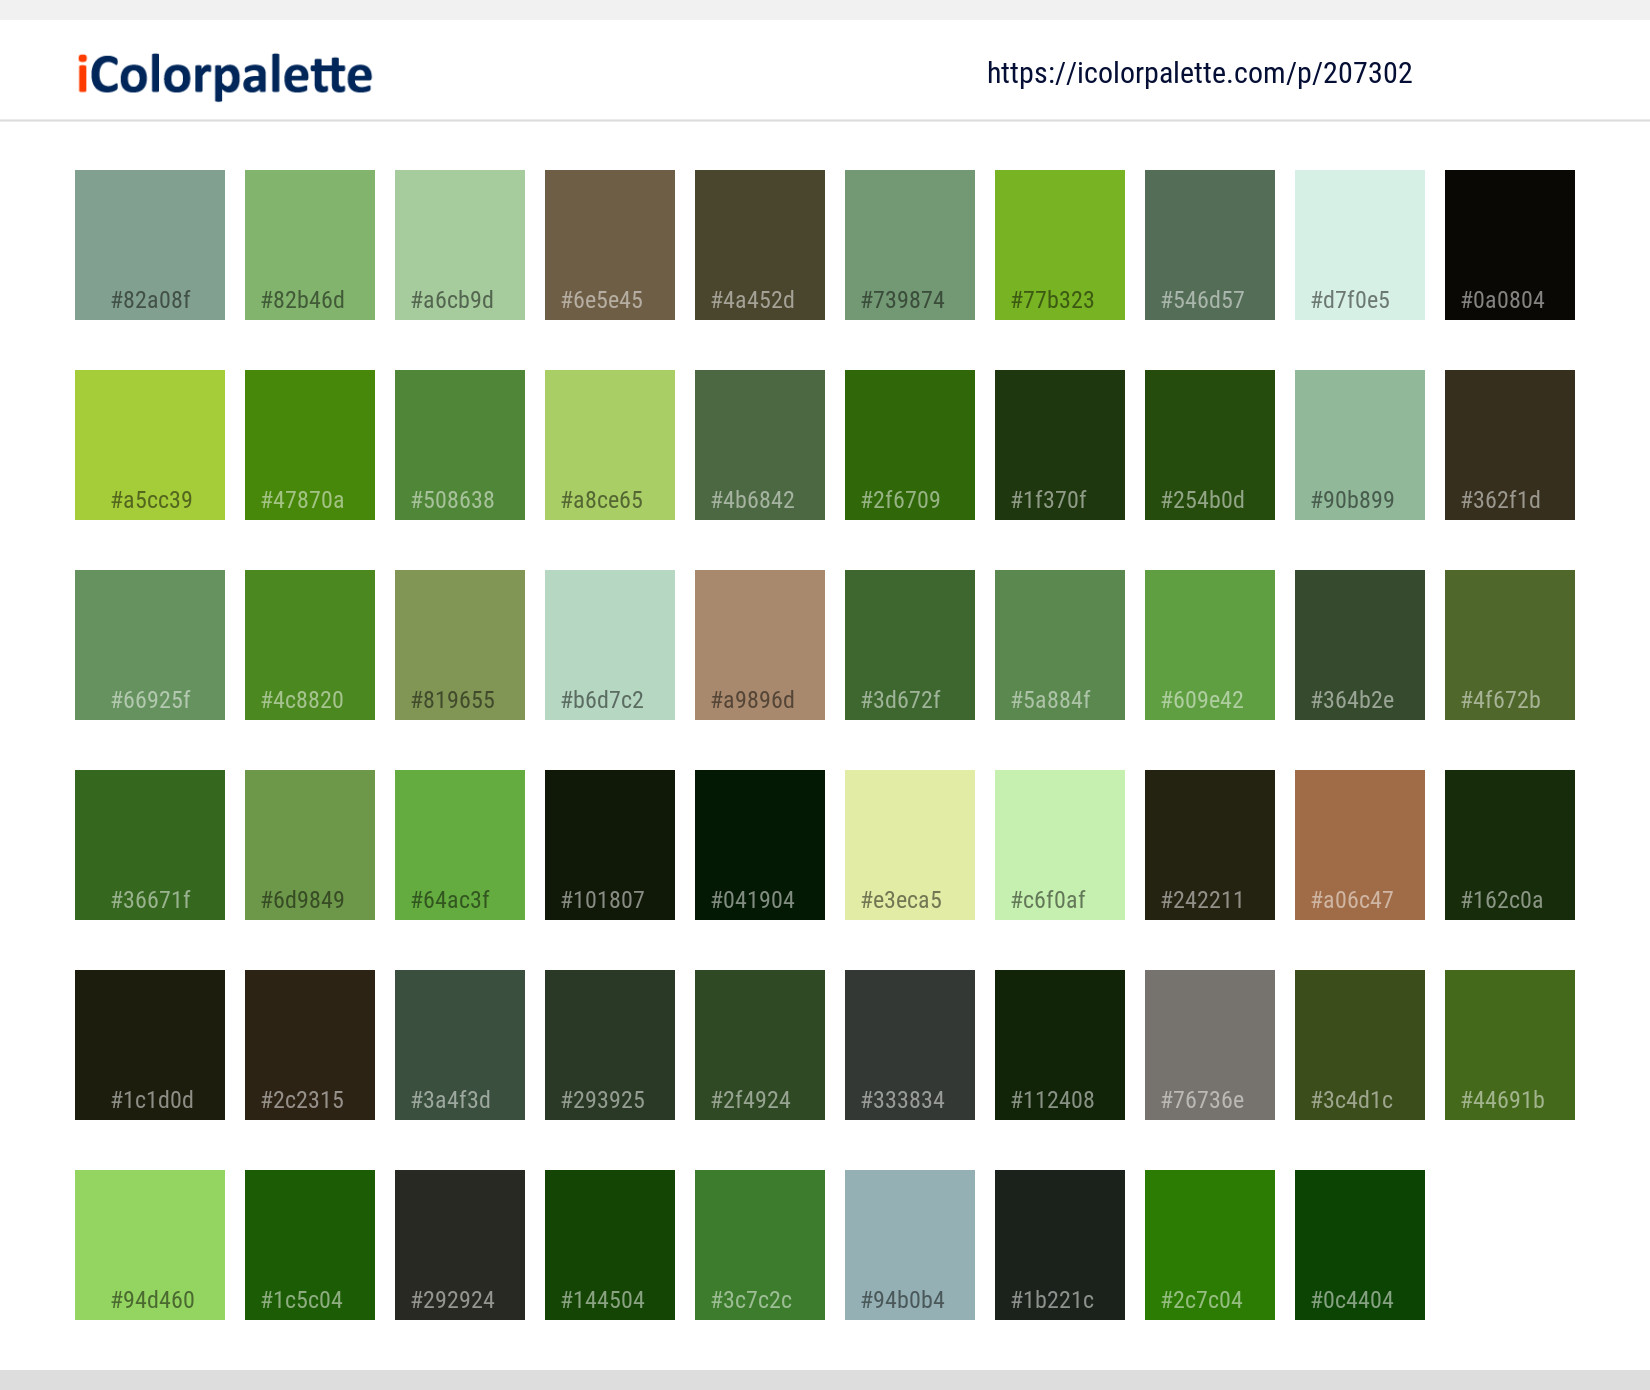Viewport: 1650px width, 1390px height.
Task: Click the #66925f swatch
Action: pos(150,645)
